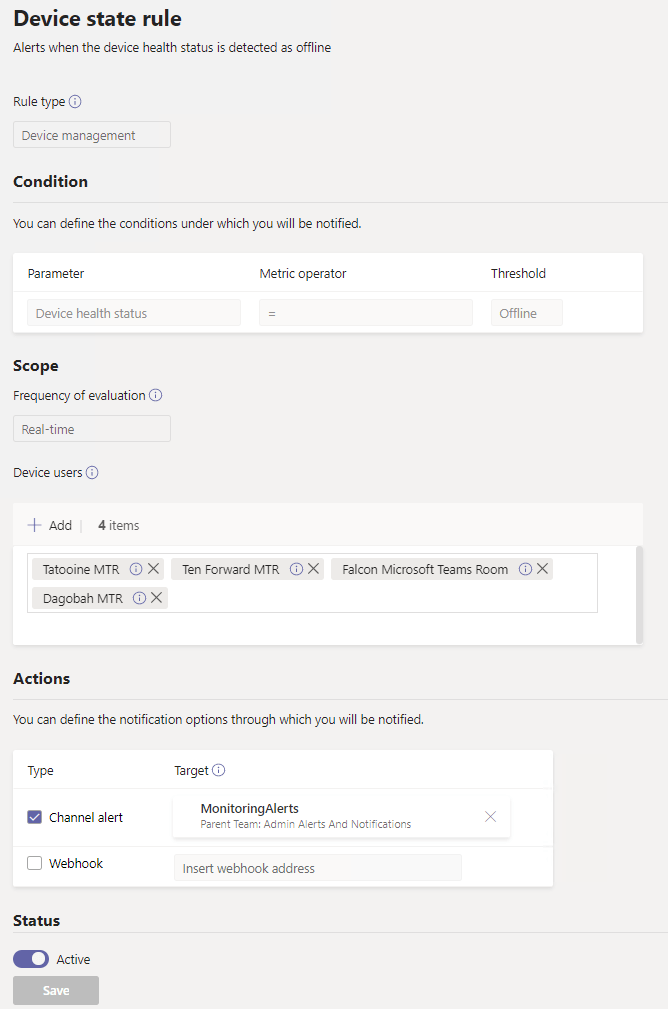
Task: Click the Device users info icon
Action: click(92, 473)
